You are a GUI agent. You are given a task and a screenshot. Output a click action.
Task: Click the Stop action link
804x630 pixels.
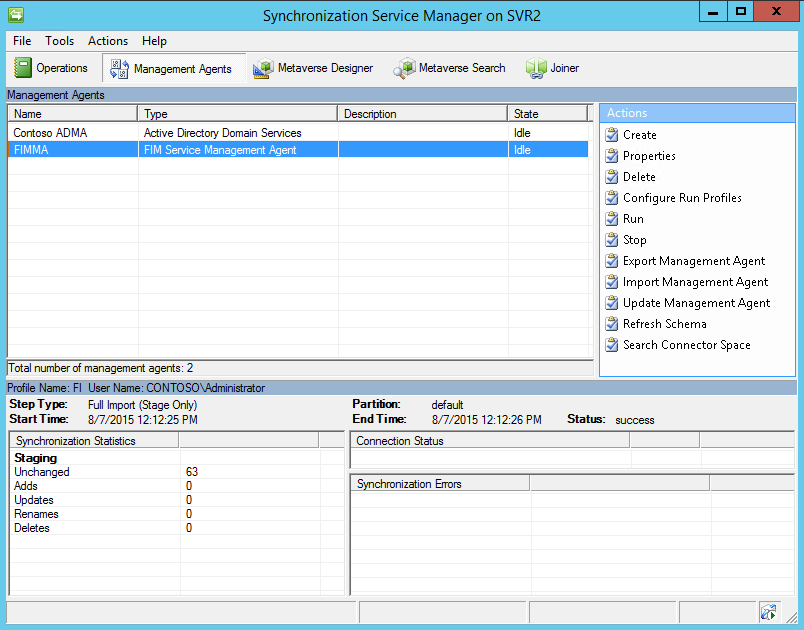pos(634,240)
